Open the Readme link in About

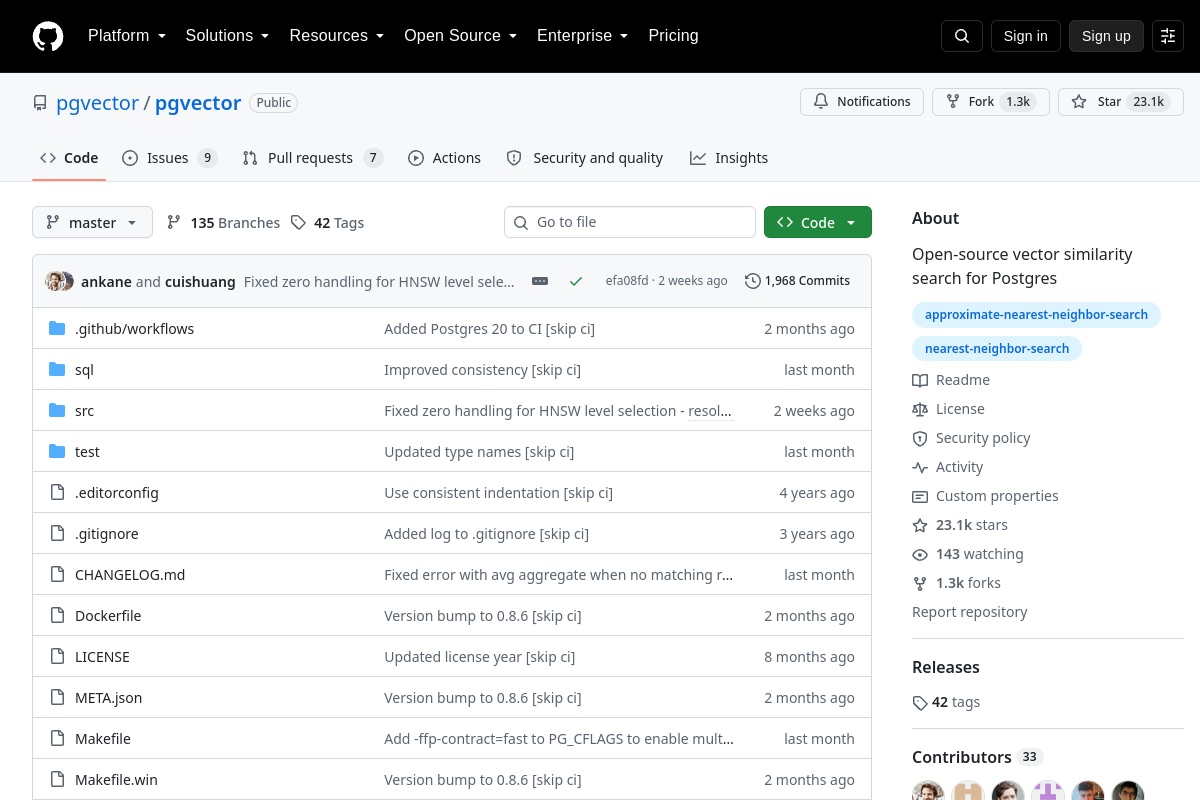pos(951,380)
